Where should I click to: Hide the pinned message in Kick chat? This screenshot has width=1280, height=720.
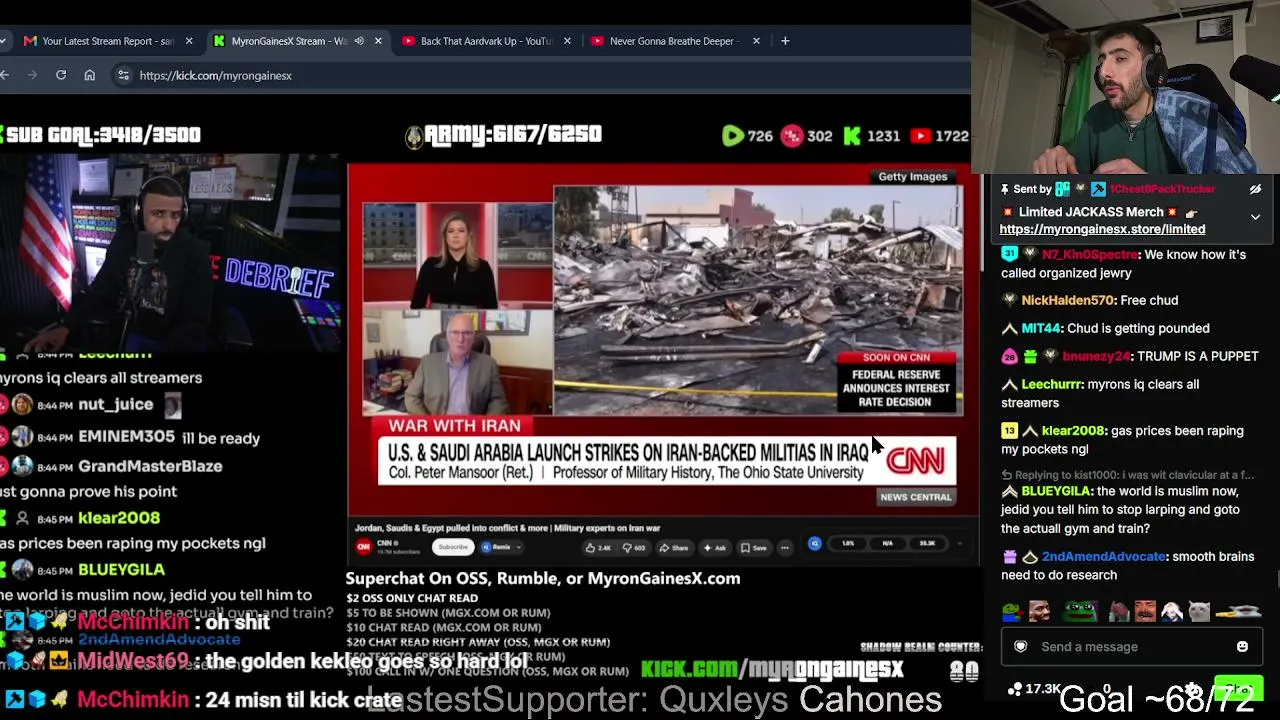click(x=1255, y=189)
